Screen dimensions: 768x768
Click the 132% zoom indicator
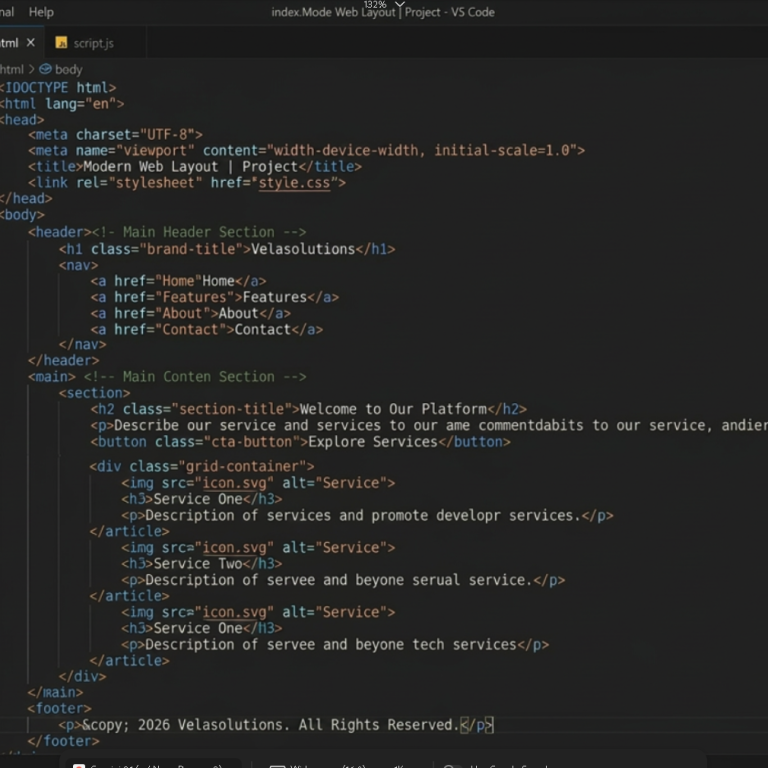pos(375,4)
